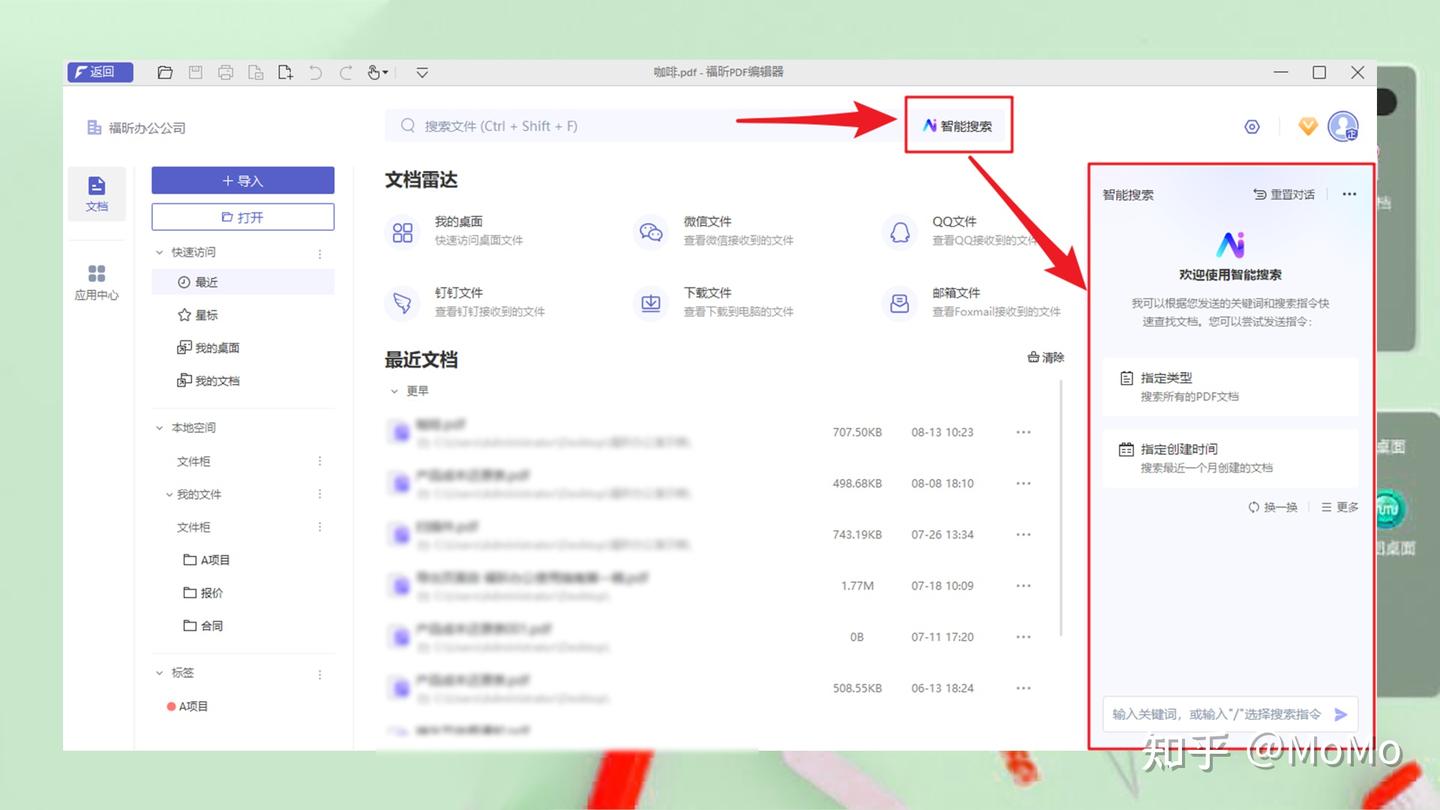This screenshot has width=1440, height=810.
Task: Open 邮箱文件 in 文档雷达
Action: pos(972,302)
